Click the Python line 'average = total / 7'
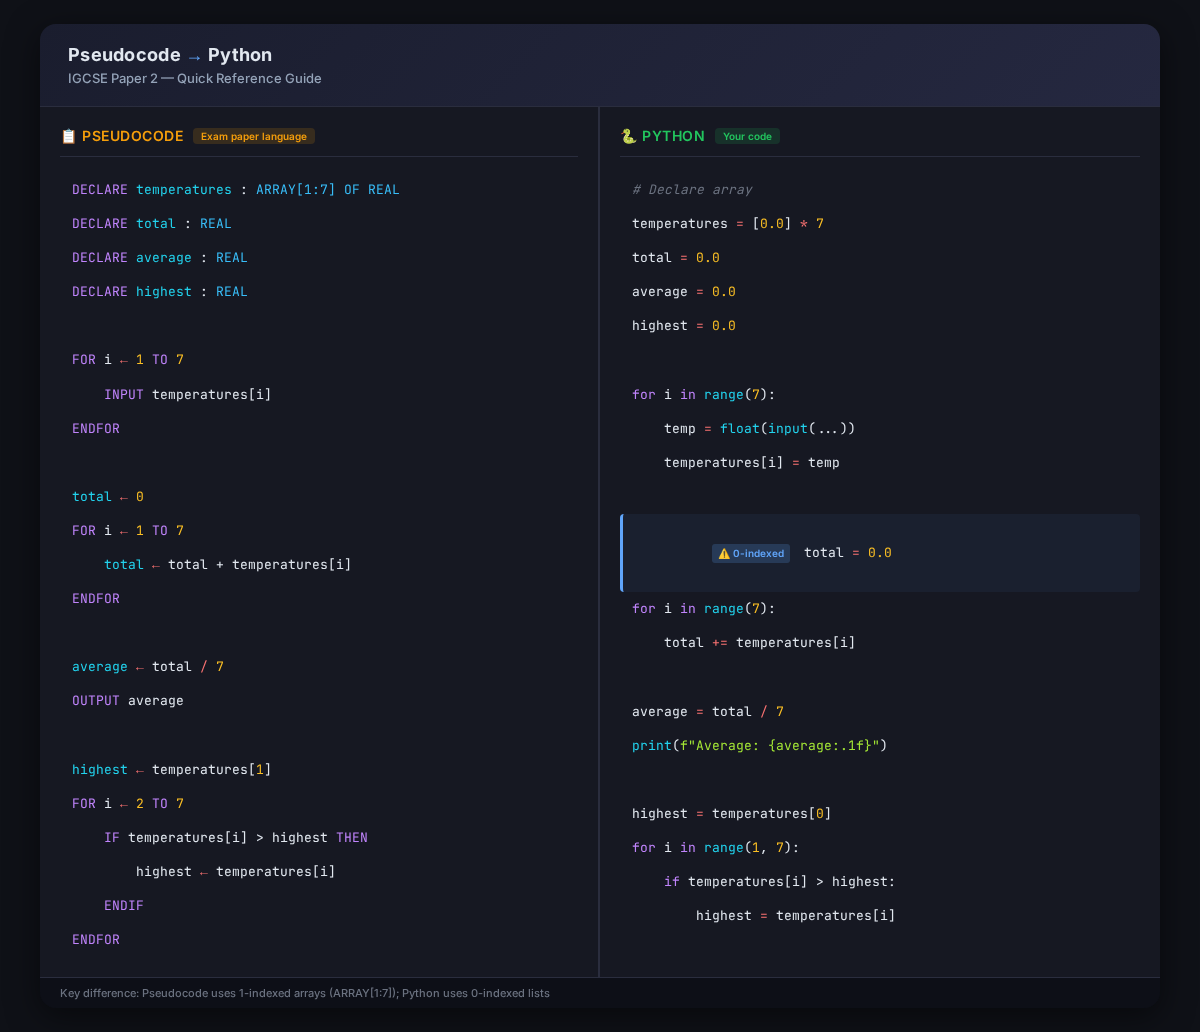This screenshot has width=1200, height=1032. pos(708,712)
